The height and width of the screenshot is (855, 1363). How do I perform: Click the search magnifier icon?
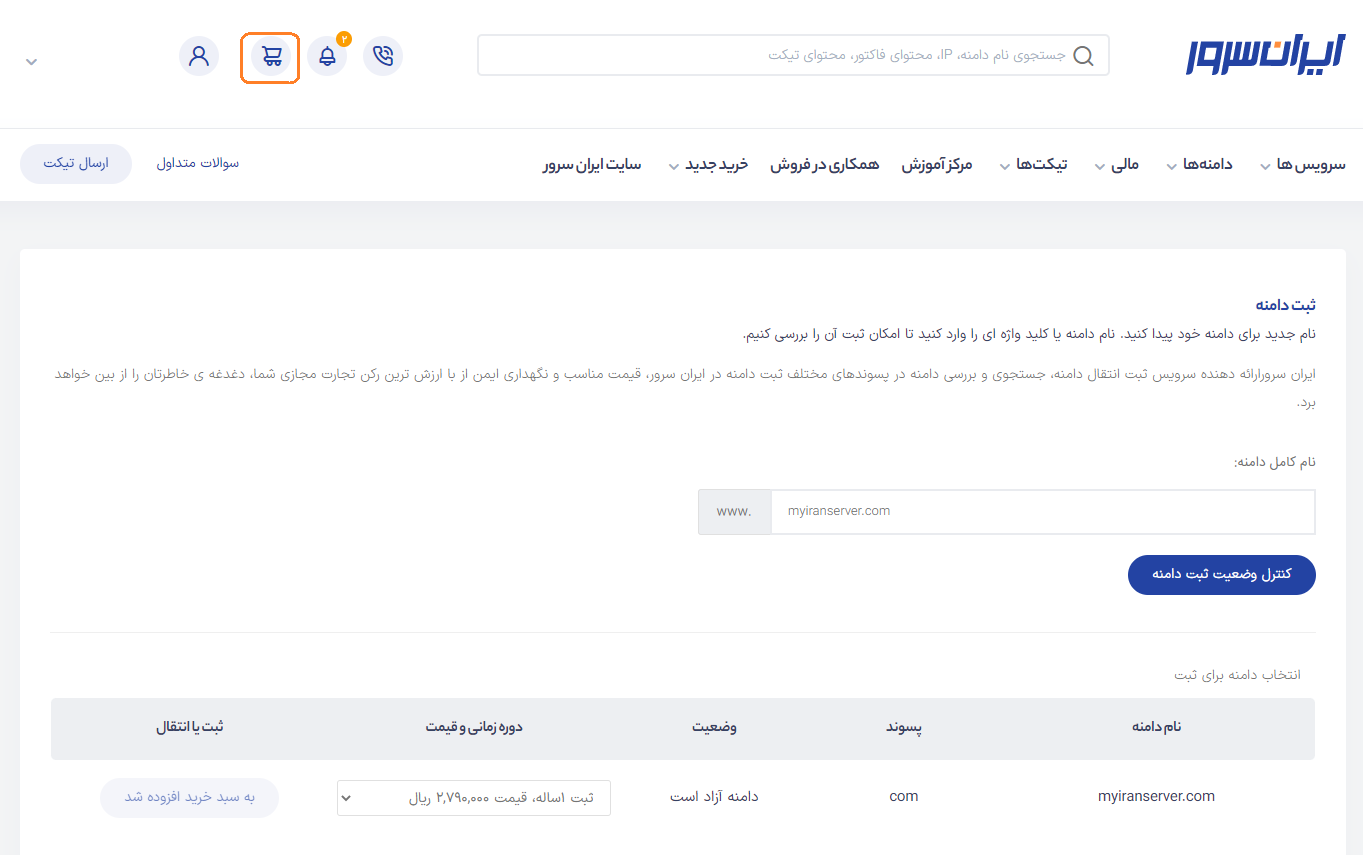[1083, 56]
